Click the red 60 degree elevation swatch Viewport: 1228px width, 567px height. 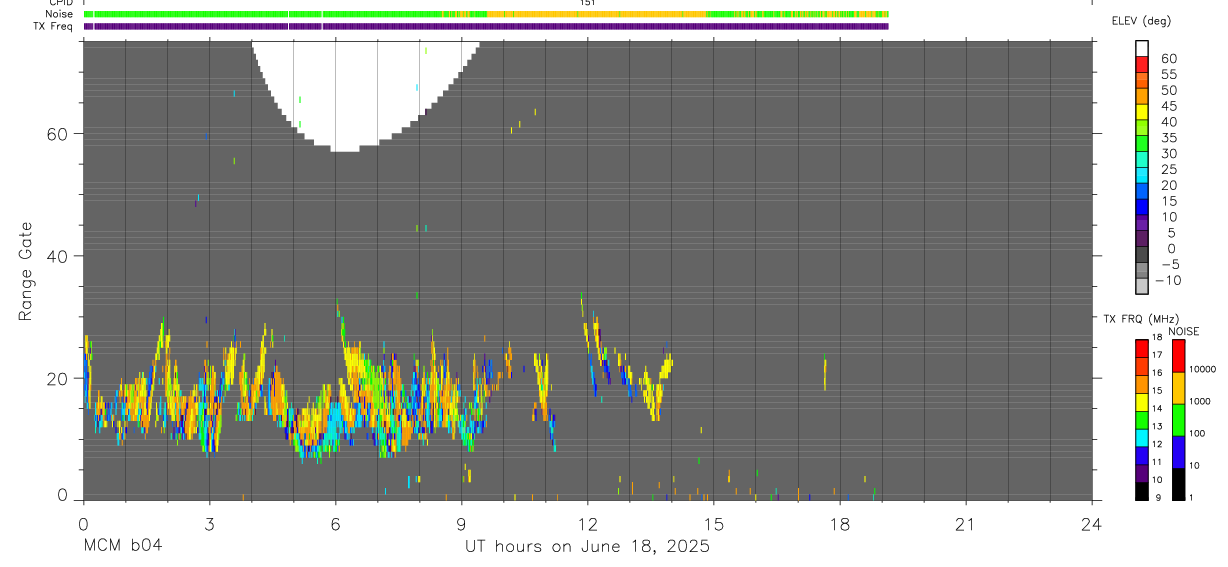(x=1141, y=65)
